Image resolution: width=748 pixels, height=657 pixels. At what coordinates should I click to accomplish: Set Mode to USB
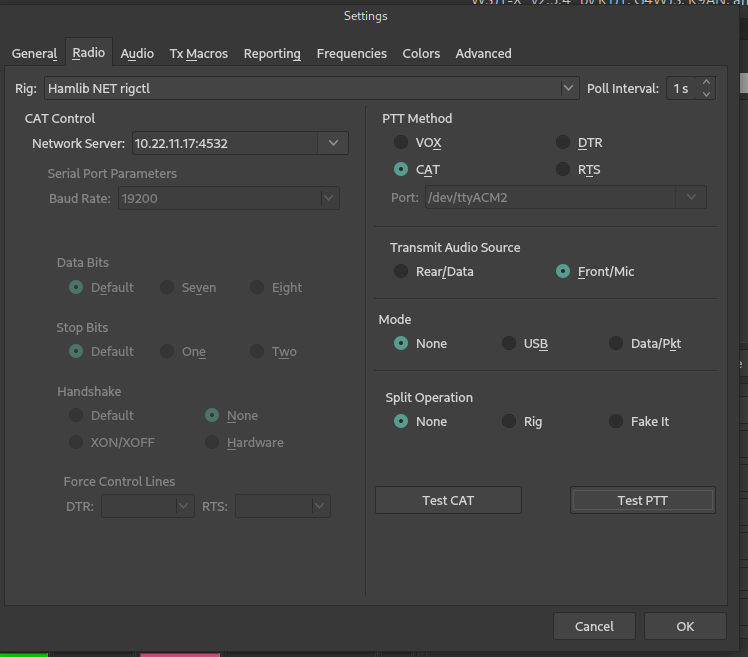(525, 343)
